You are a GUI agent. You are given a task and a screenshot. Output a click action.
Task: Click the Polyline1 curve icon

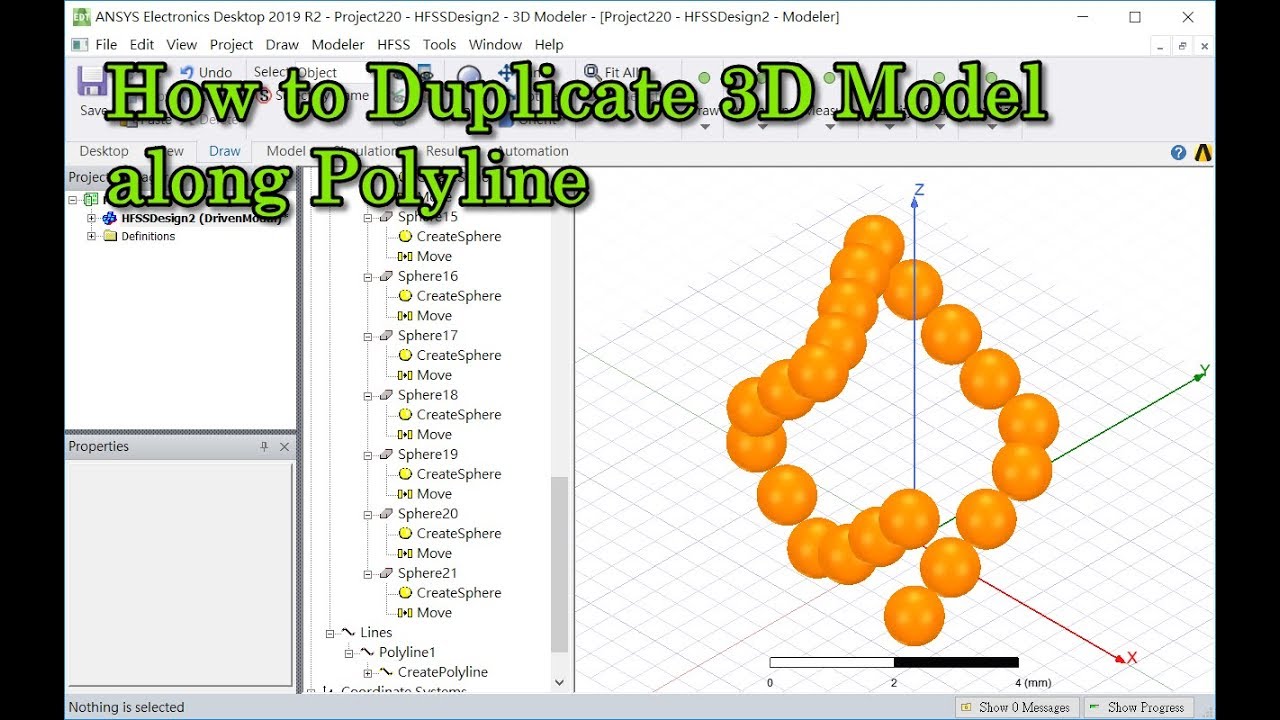[367, 653]
